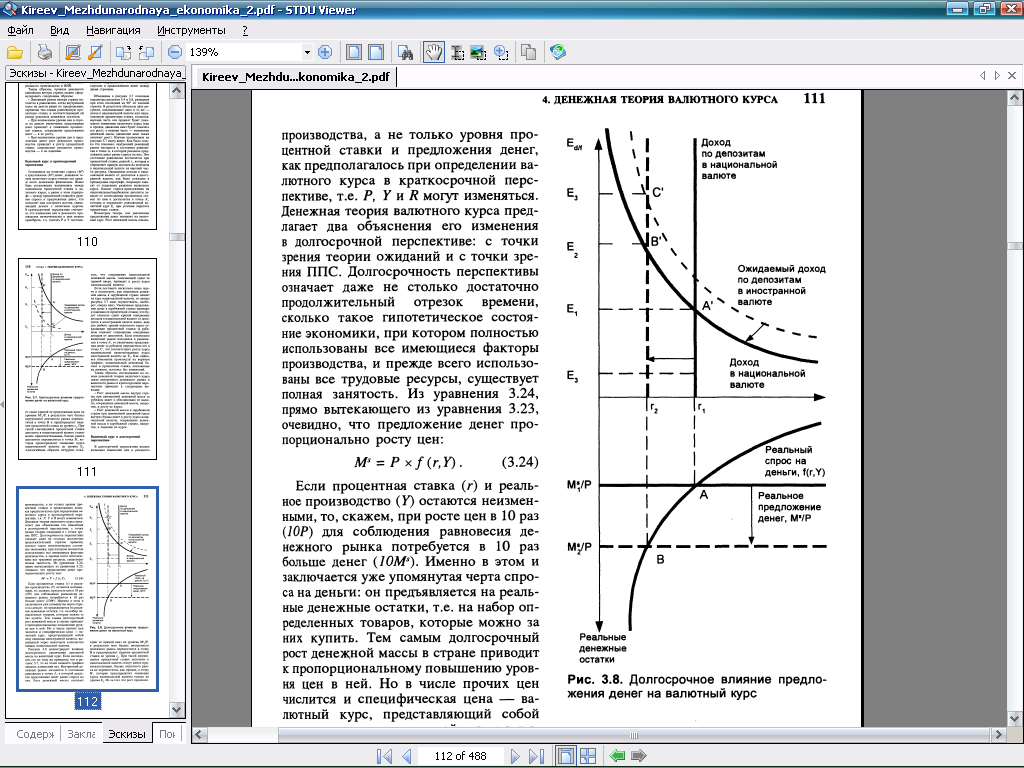Click the page label 110 under thumbnail
This screenshot has width=1024, height=768.
pos(88,242)
